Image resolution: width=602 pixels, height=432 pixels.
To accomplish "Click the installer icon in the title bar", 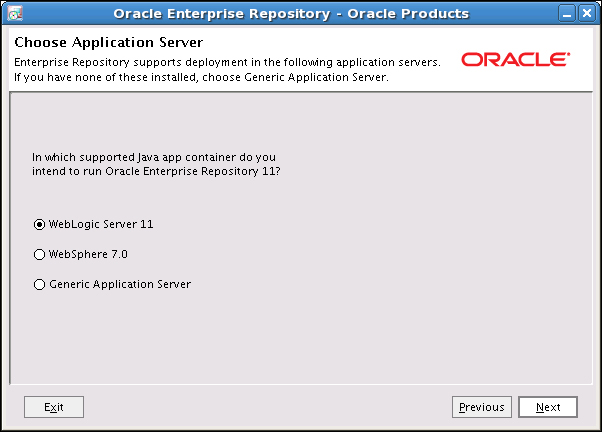I will point(15,13).
